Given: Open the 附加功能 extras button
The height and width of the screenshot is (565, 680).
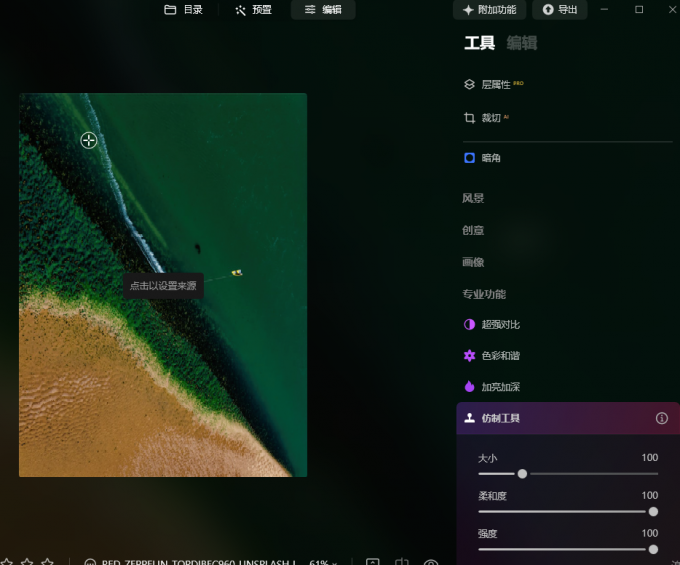Looking at the screenshot, I should pyautogui.click(x=489, y=10).
